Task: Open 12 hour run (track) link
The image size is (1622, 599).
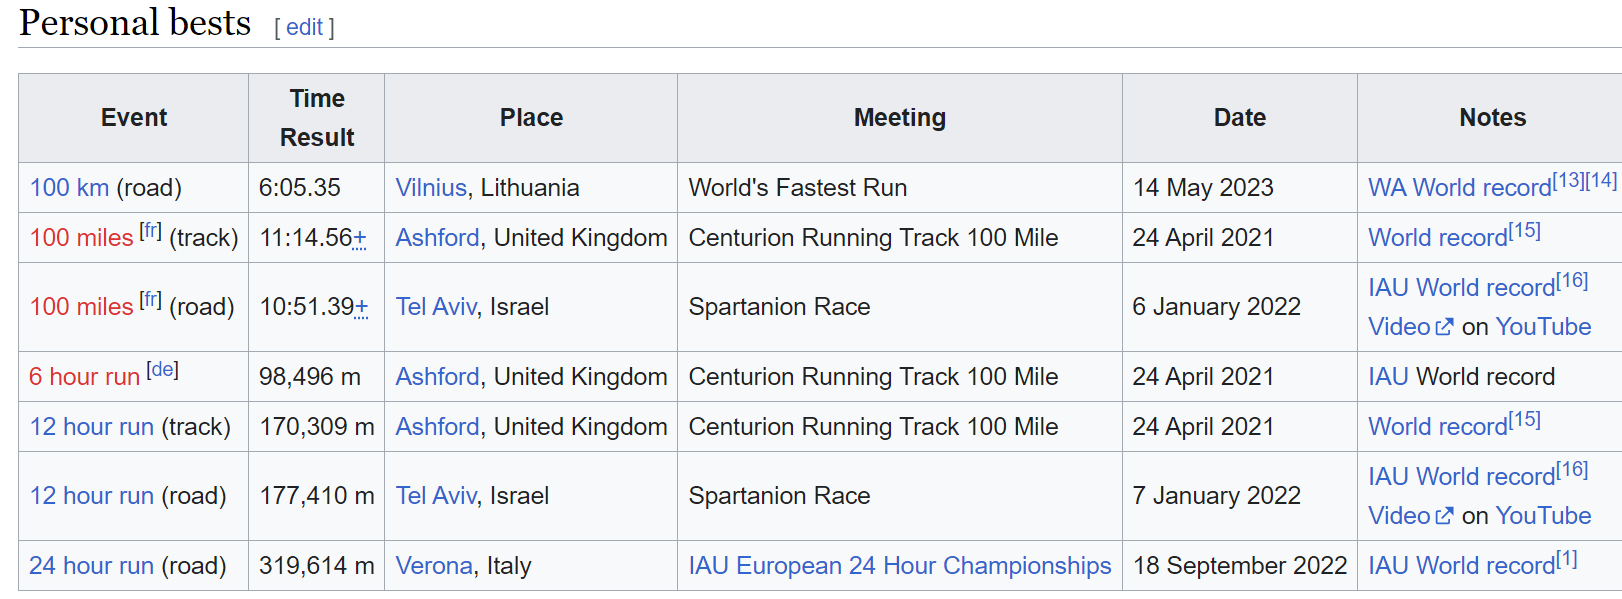Action: [92, 427]
